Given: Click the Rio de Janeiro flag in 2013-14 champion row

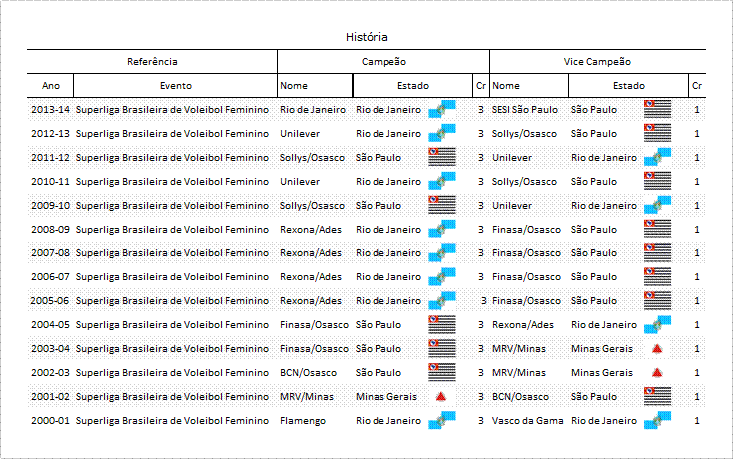Looking at the screenshot, I should [442, 109].
